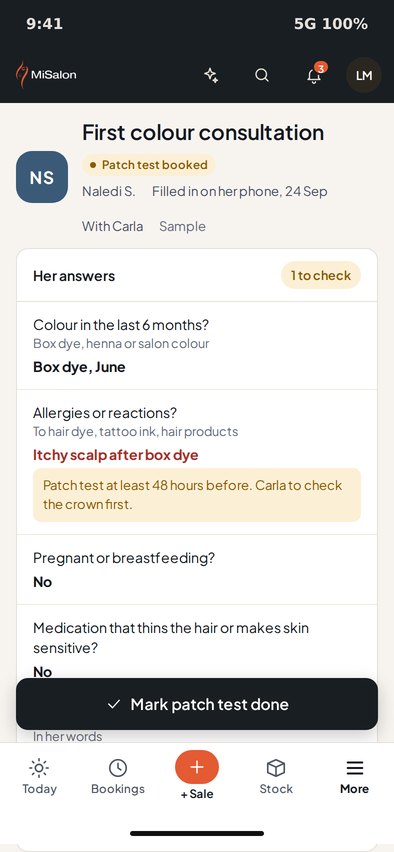Tap the NS client avatar
Screen dimensions: 394x852
pyautogui.click(x=42, y=177)
